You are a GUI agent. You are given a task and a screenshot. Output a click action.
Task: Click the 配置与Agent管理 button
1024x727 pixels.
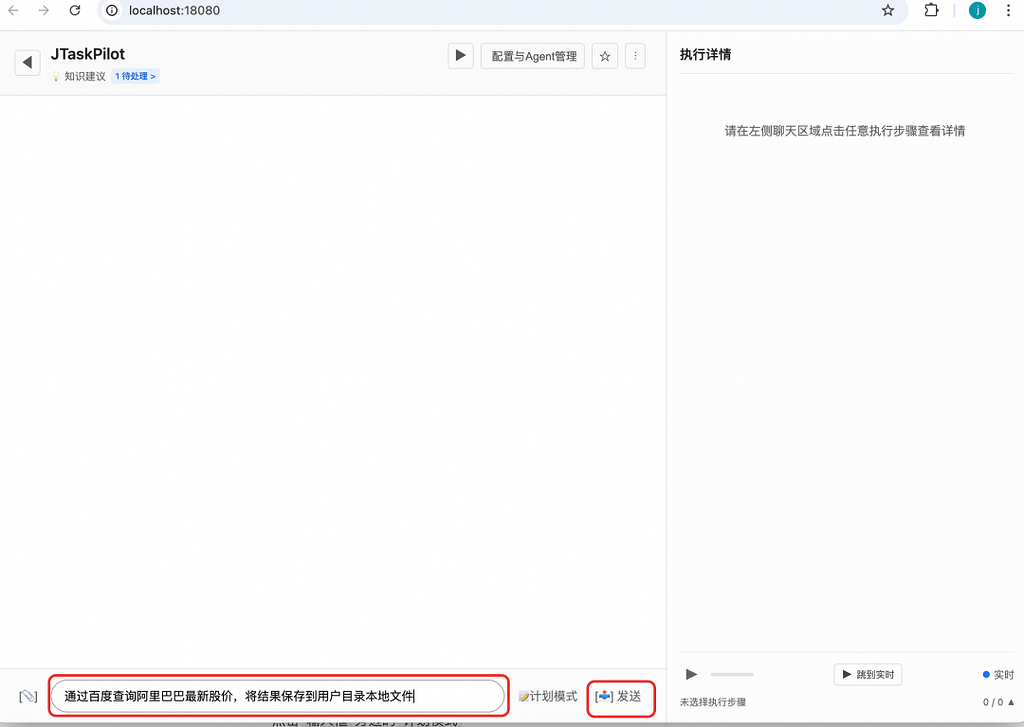coord(532,56)
